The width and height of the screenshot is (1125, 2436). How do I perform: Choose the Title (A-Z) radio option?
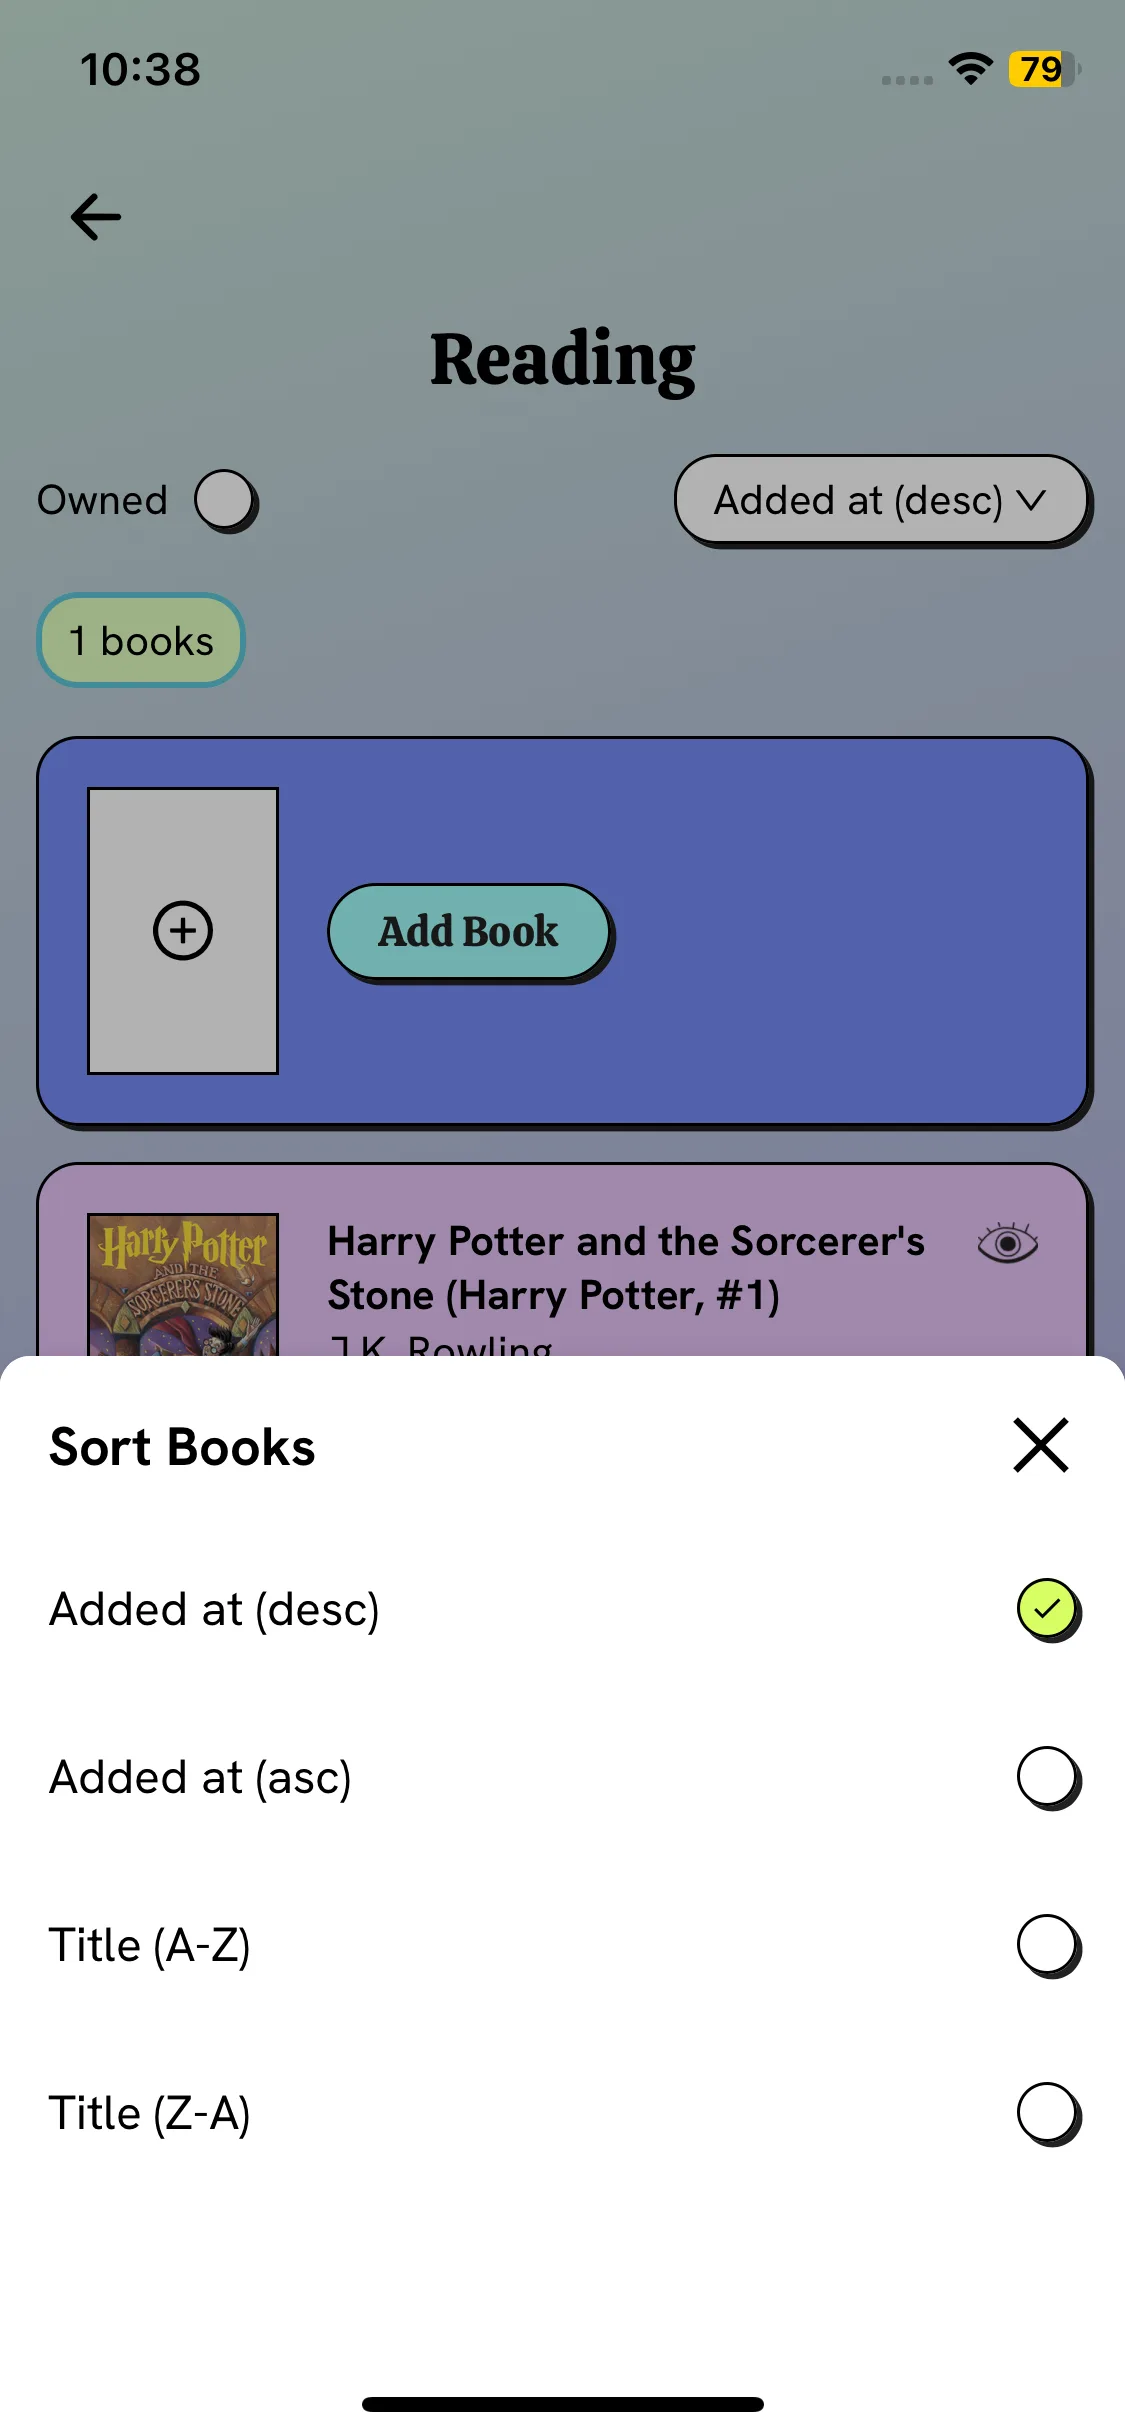pos(1048,1946)
